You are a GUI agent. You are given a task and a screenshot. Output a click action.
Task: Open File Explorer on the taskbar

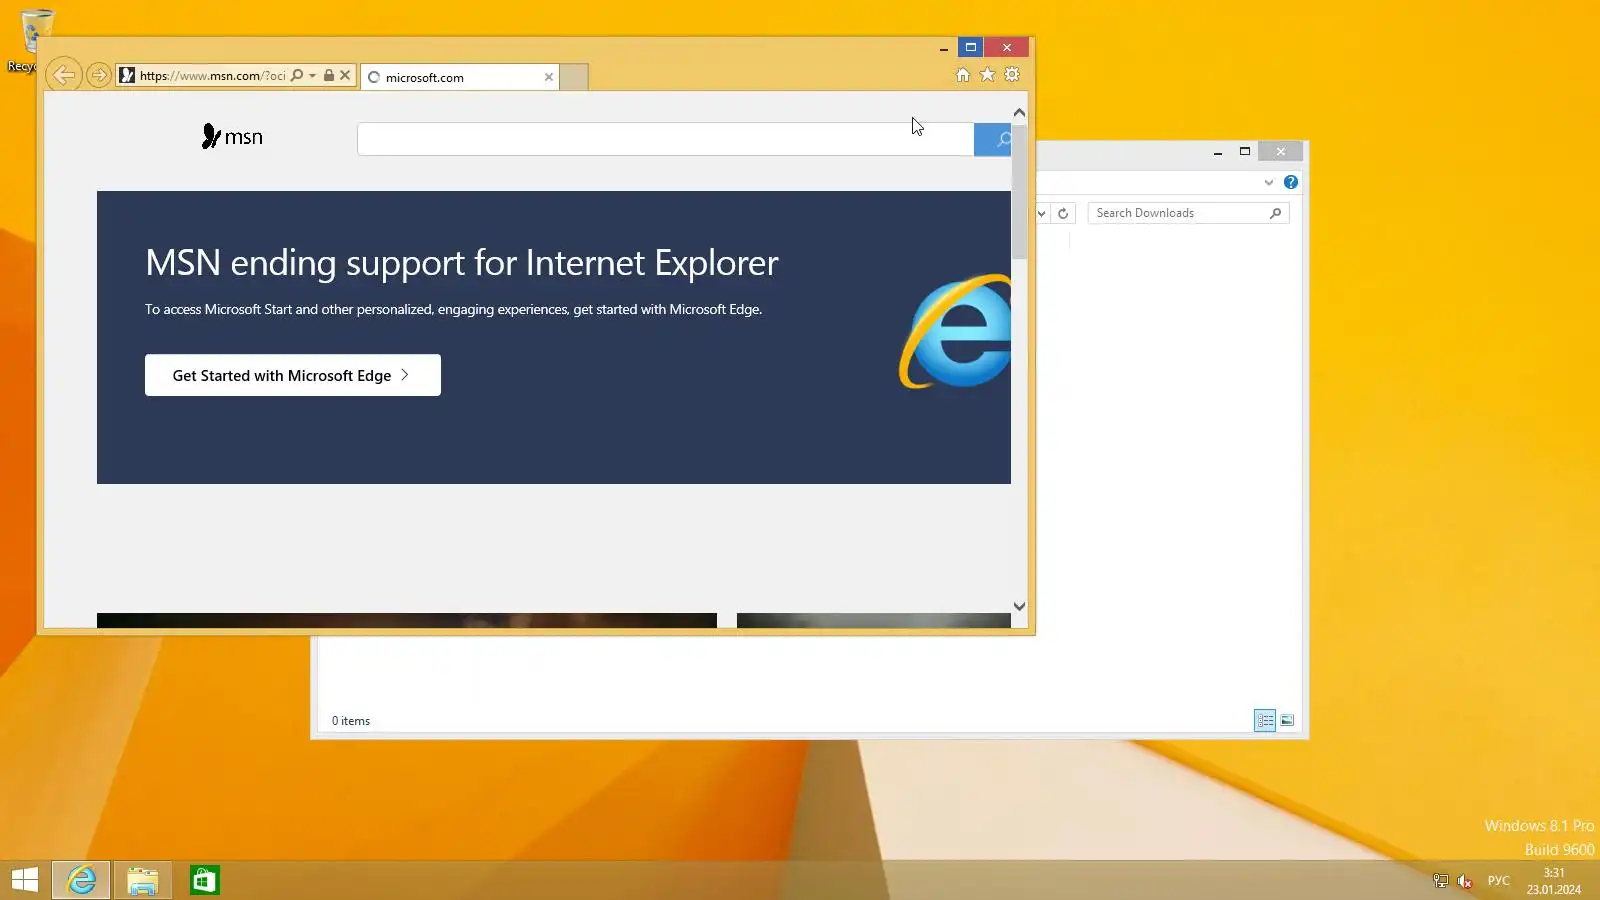pyautogui.click(x=143, y=880)
